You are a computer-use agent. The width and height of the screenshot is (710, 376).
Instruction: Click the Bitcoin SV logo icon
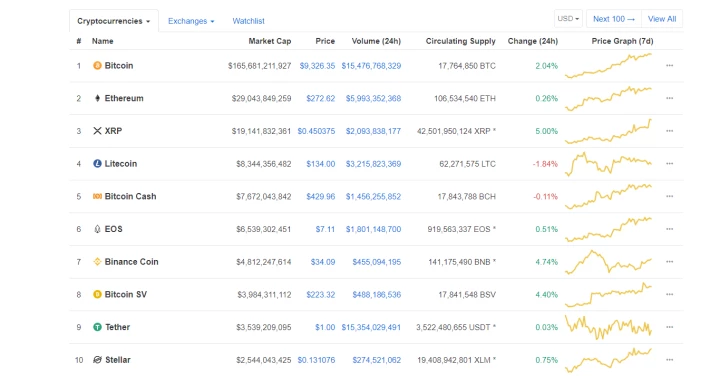click(x=97, y=294)
